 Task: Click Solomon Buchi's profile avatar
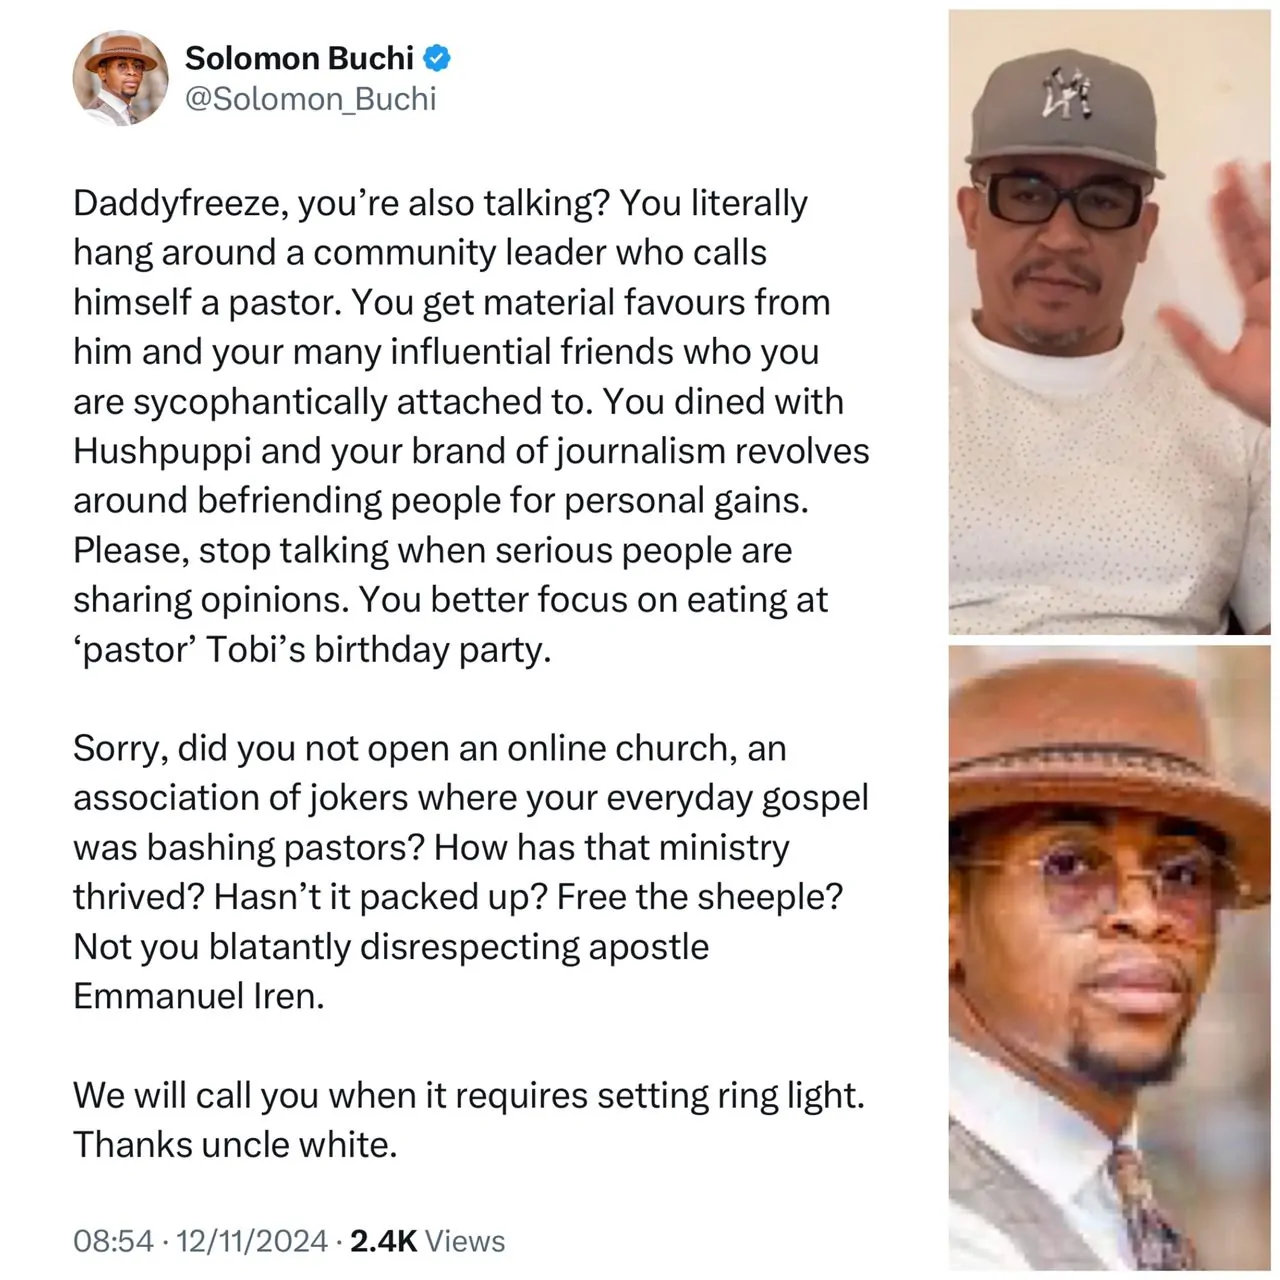coord(121,78)
